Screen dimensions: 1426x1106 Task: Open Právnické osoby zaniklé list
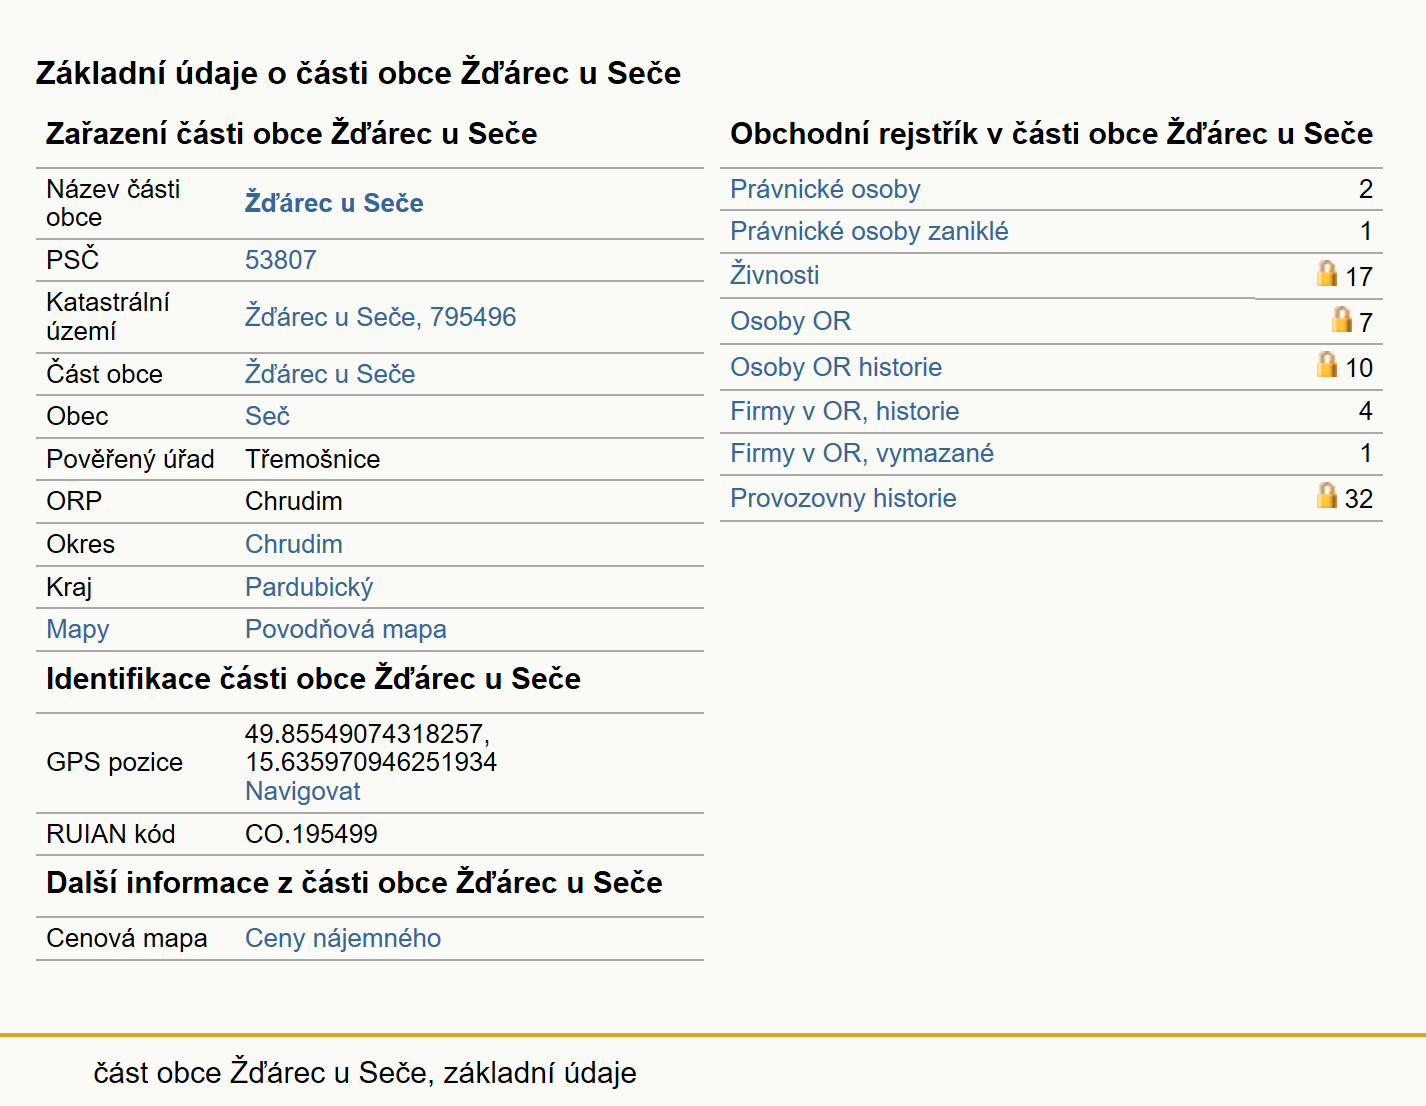(869, 231)
